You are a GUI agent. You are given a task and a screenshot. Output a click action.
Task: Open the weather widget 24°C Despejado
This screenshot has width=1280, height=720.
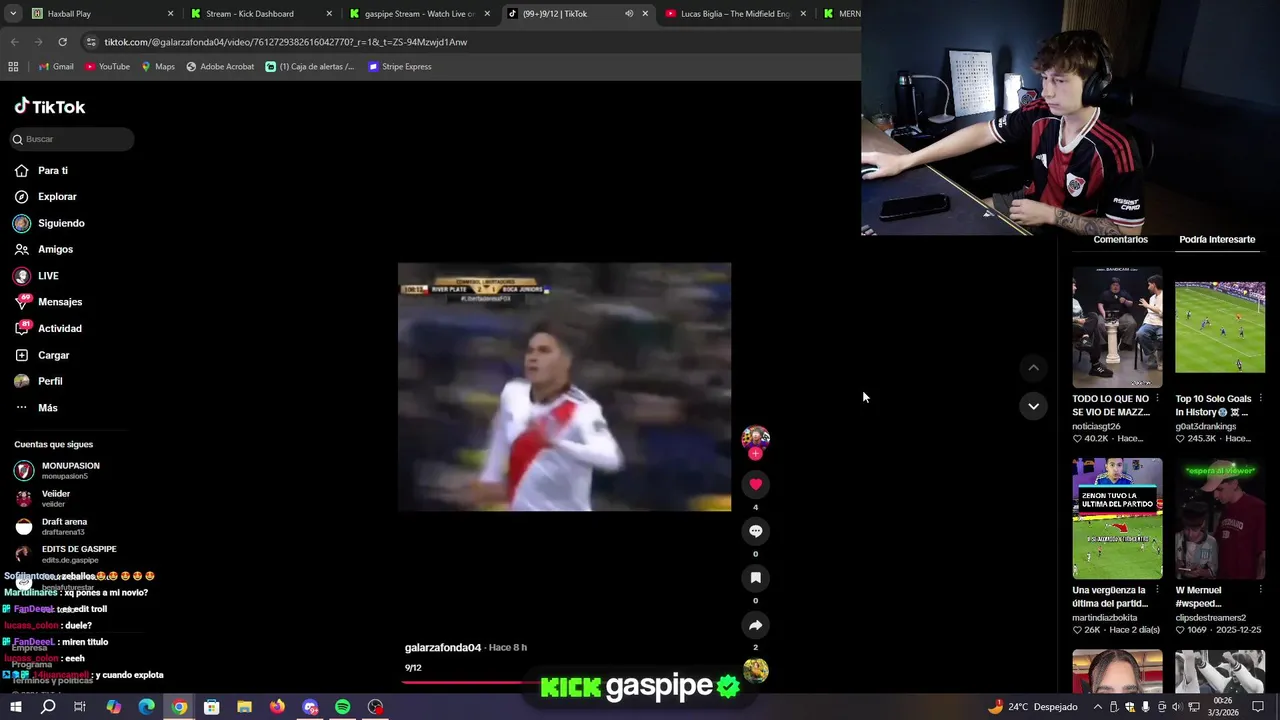(1032, 707)
